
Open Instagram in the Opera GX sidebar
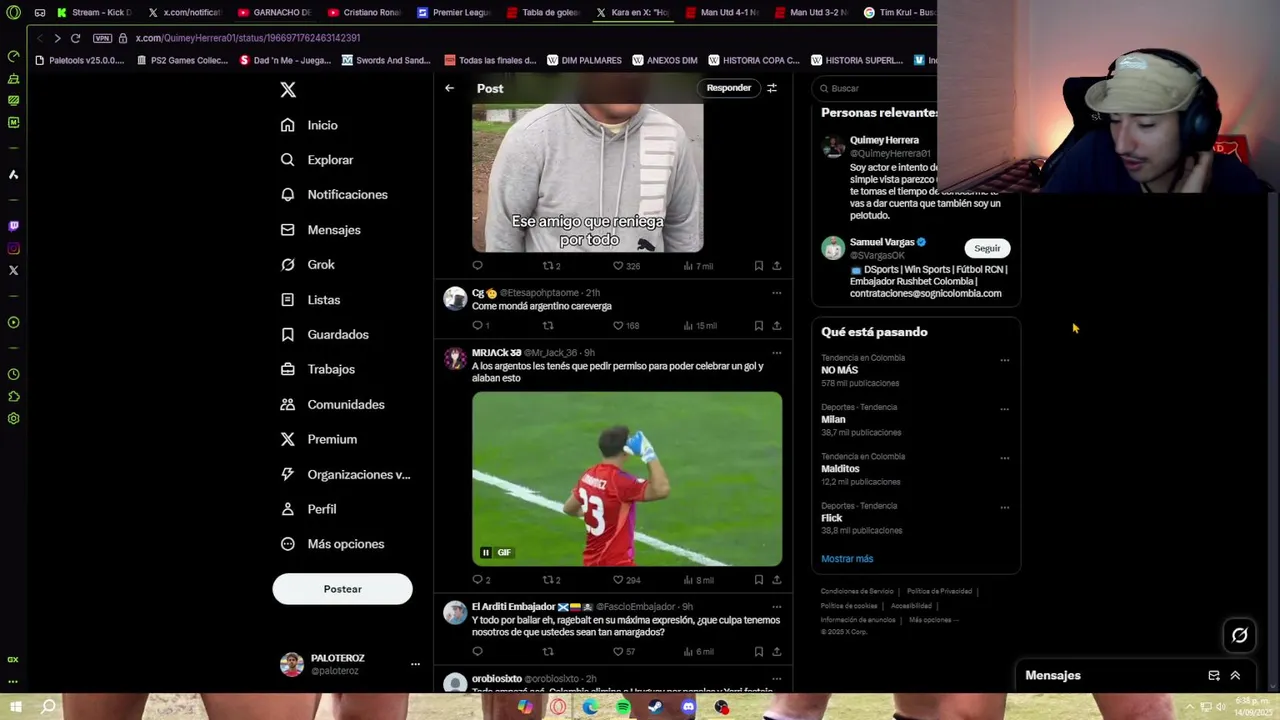[13, 248]
